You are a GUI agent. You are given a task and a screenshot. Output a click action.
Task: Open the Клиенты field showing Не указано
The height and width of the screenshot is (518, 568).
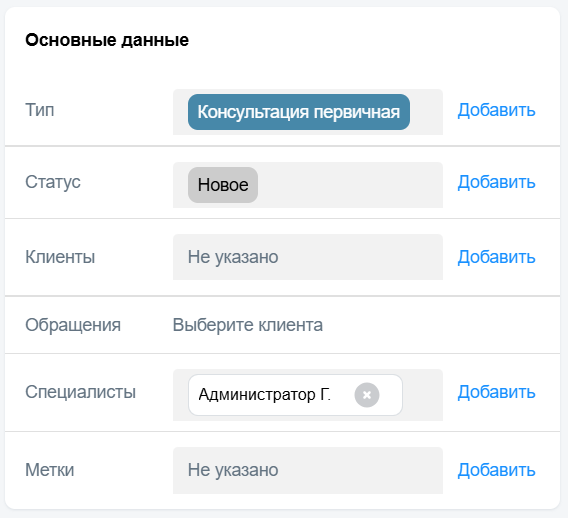(308, 257)
